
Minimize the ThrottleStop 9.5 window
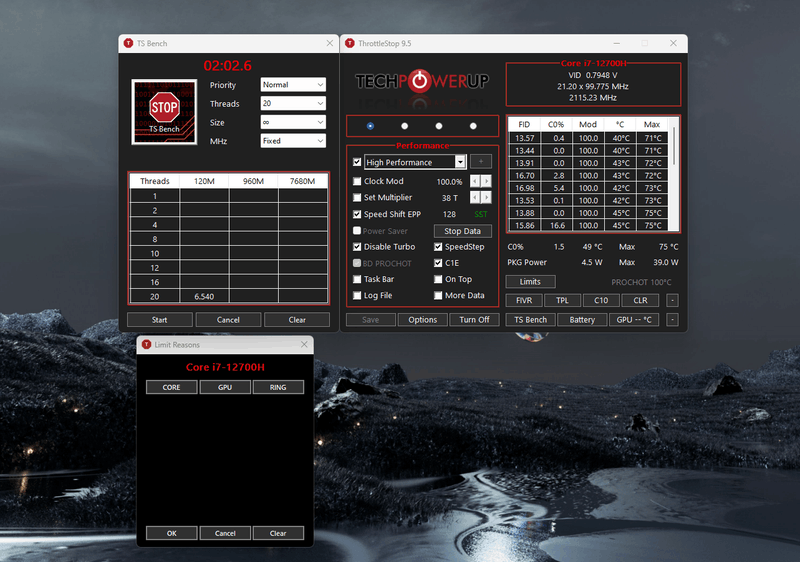(616, 43)
